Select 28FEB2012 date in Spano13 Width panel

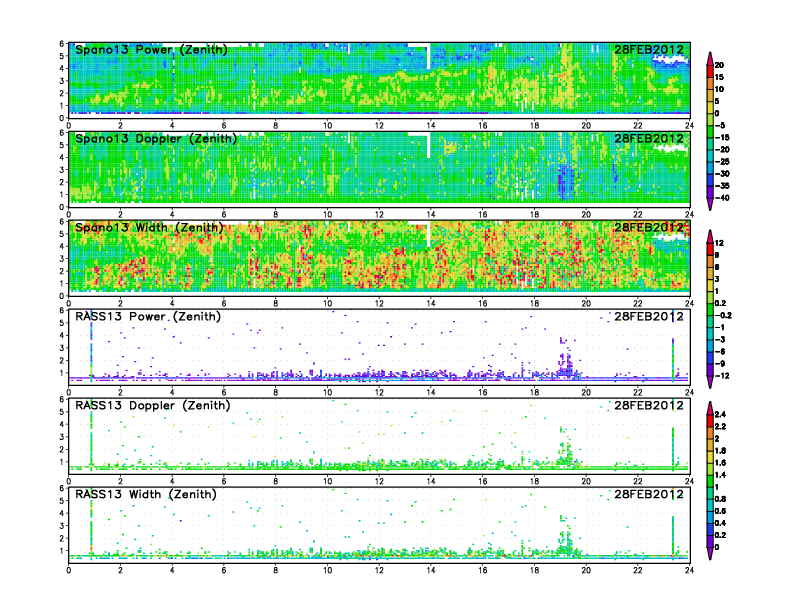click(x=649, y=228)
